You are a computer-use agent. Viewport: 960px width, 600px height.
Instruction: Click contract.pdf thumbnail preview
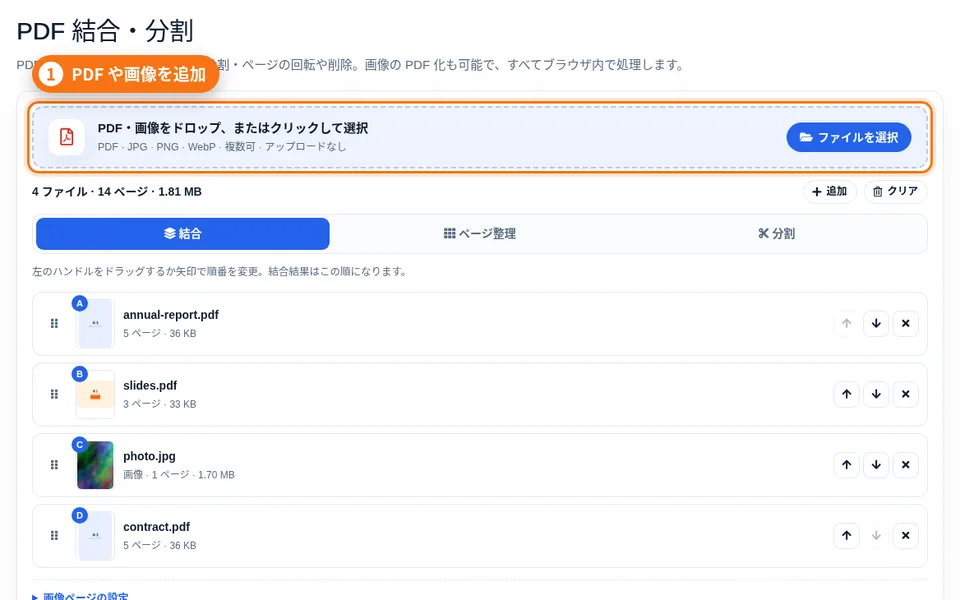[x=96, y=536]
